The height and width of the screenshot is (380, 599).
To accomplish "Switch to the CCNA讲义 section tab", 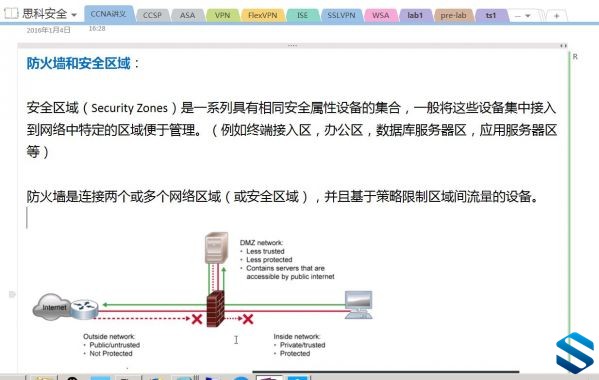I will [108, 14].
